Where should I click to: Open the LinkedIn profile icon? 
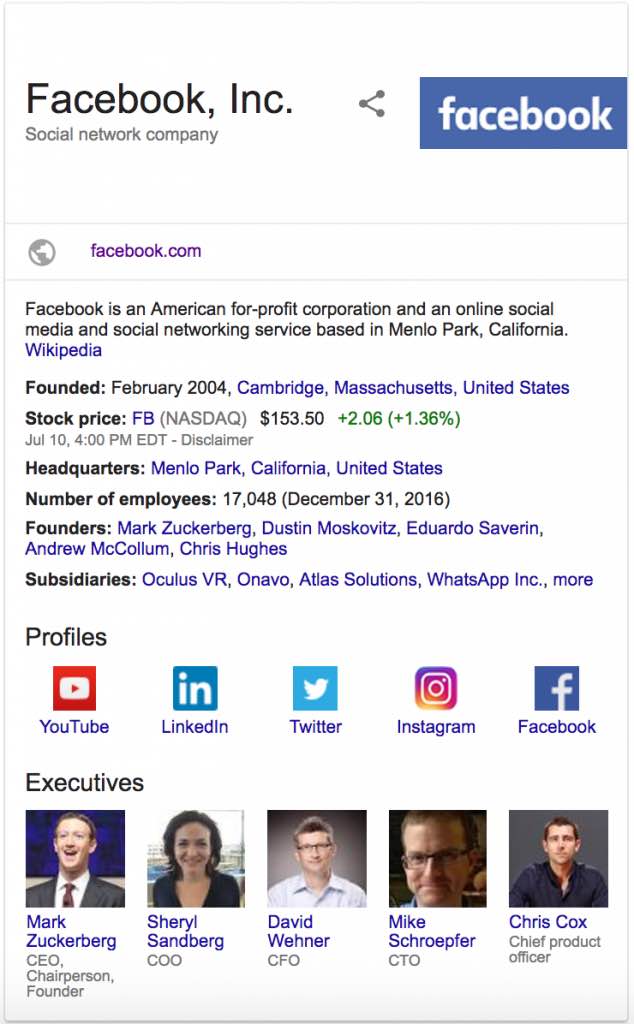[x=195, y=688]
